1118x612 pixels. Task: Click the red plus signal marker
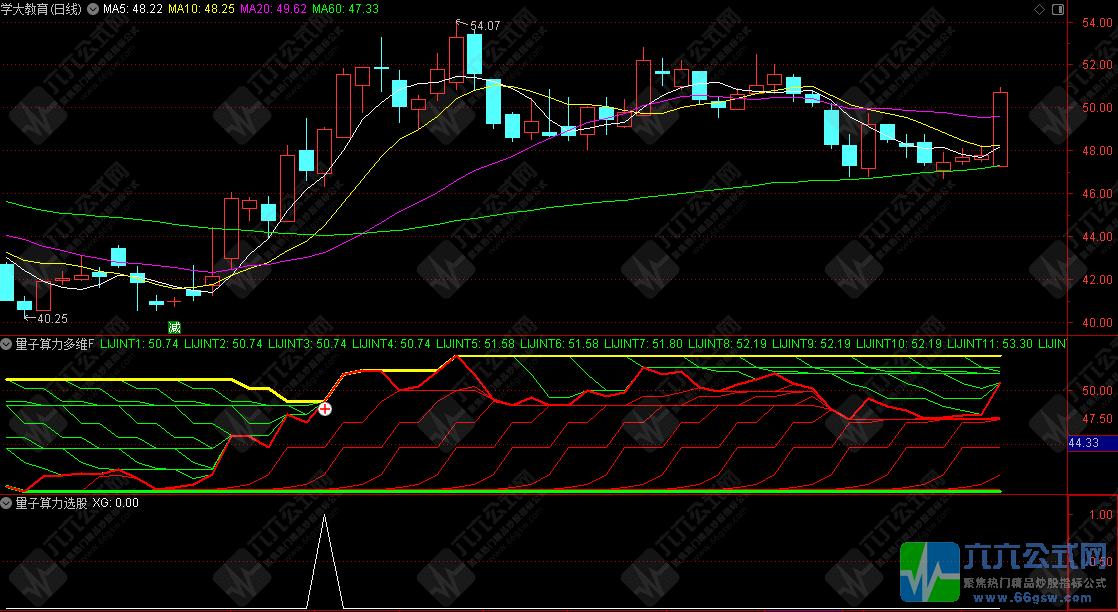tap(324, 408)
